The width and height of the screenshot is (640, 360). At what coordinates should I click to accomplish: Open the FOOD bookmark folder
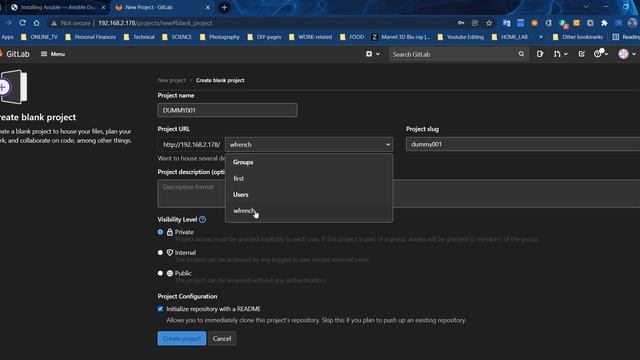click(x=352, y=37)
